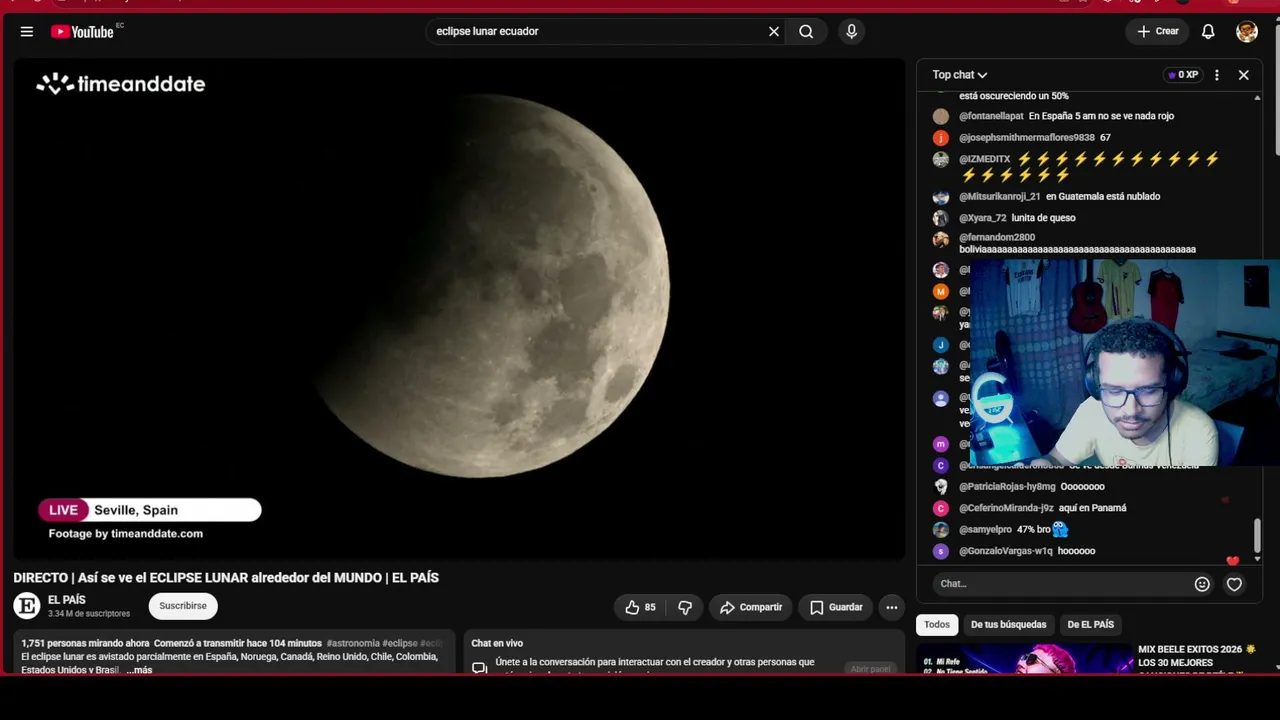
Task: Select the De tus búsquedas chip
Action: point(1009,625)
